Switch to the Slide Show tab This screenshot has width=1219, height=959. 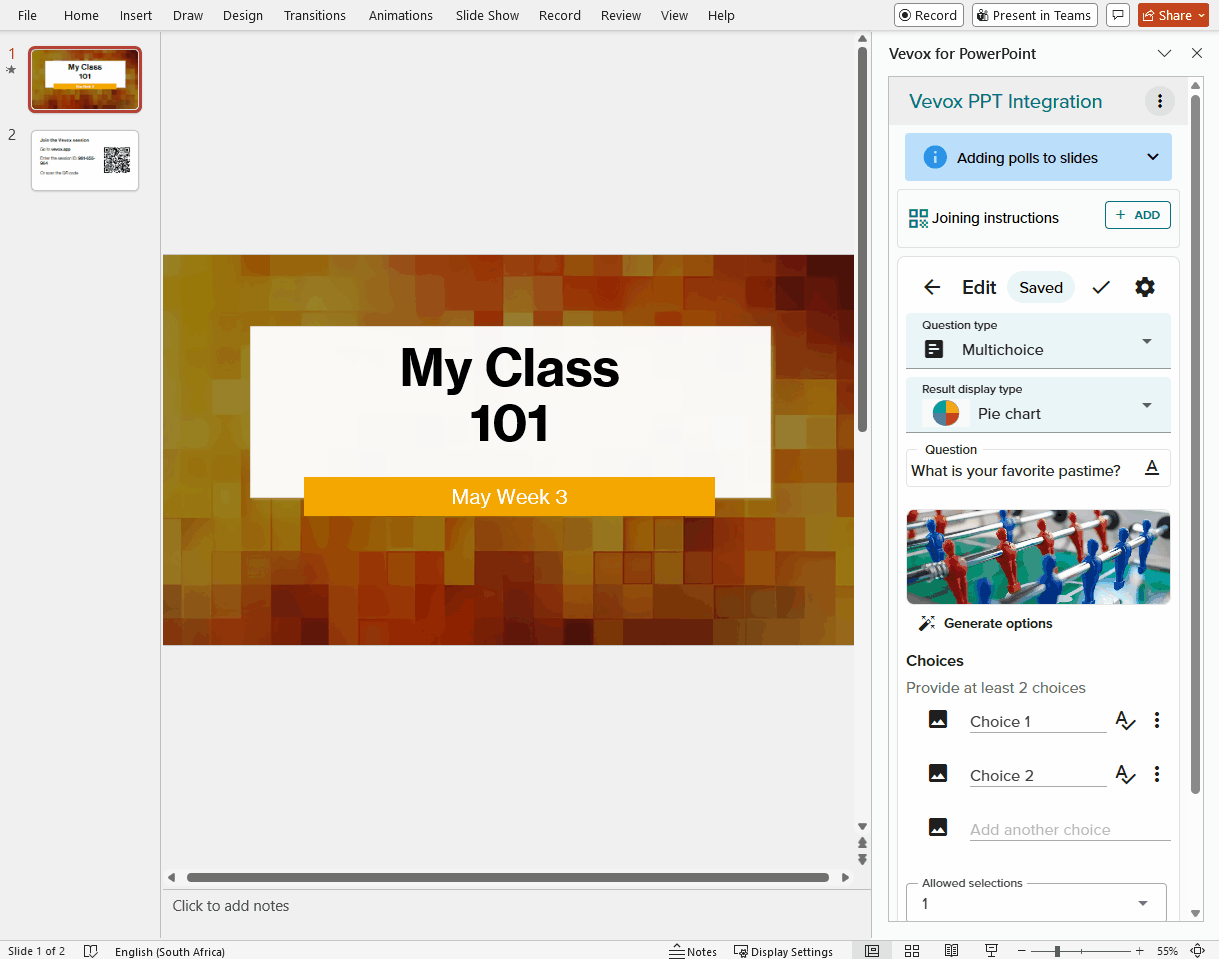click(488, 15)
